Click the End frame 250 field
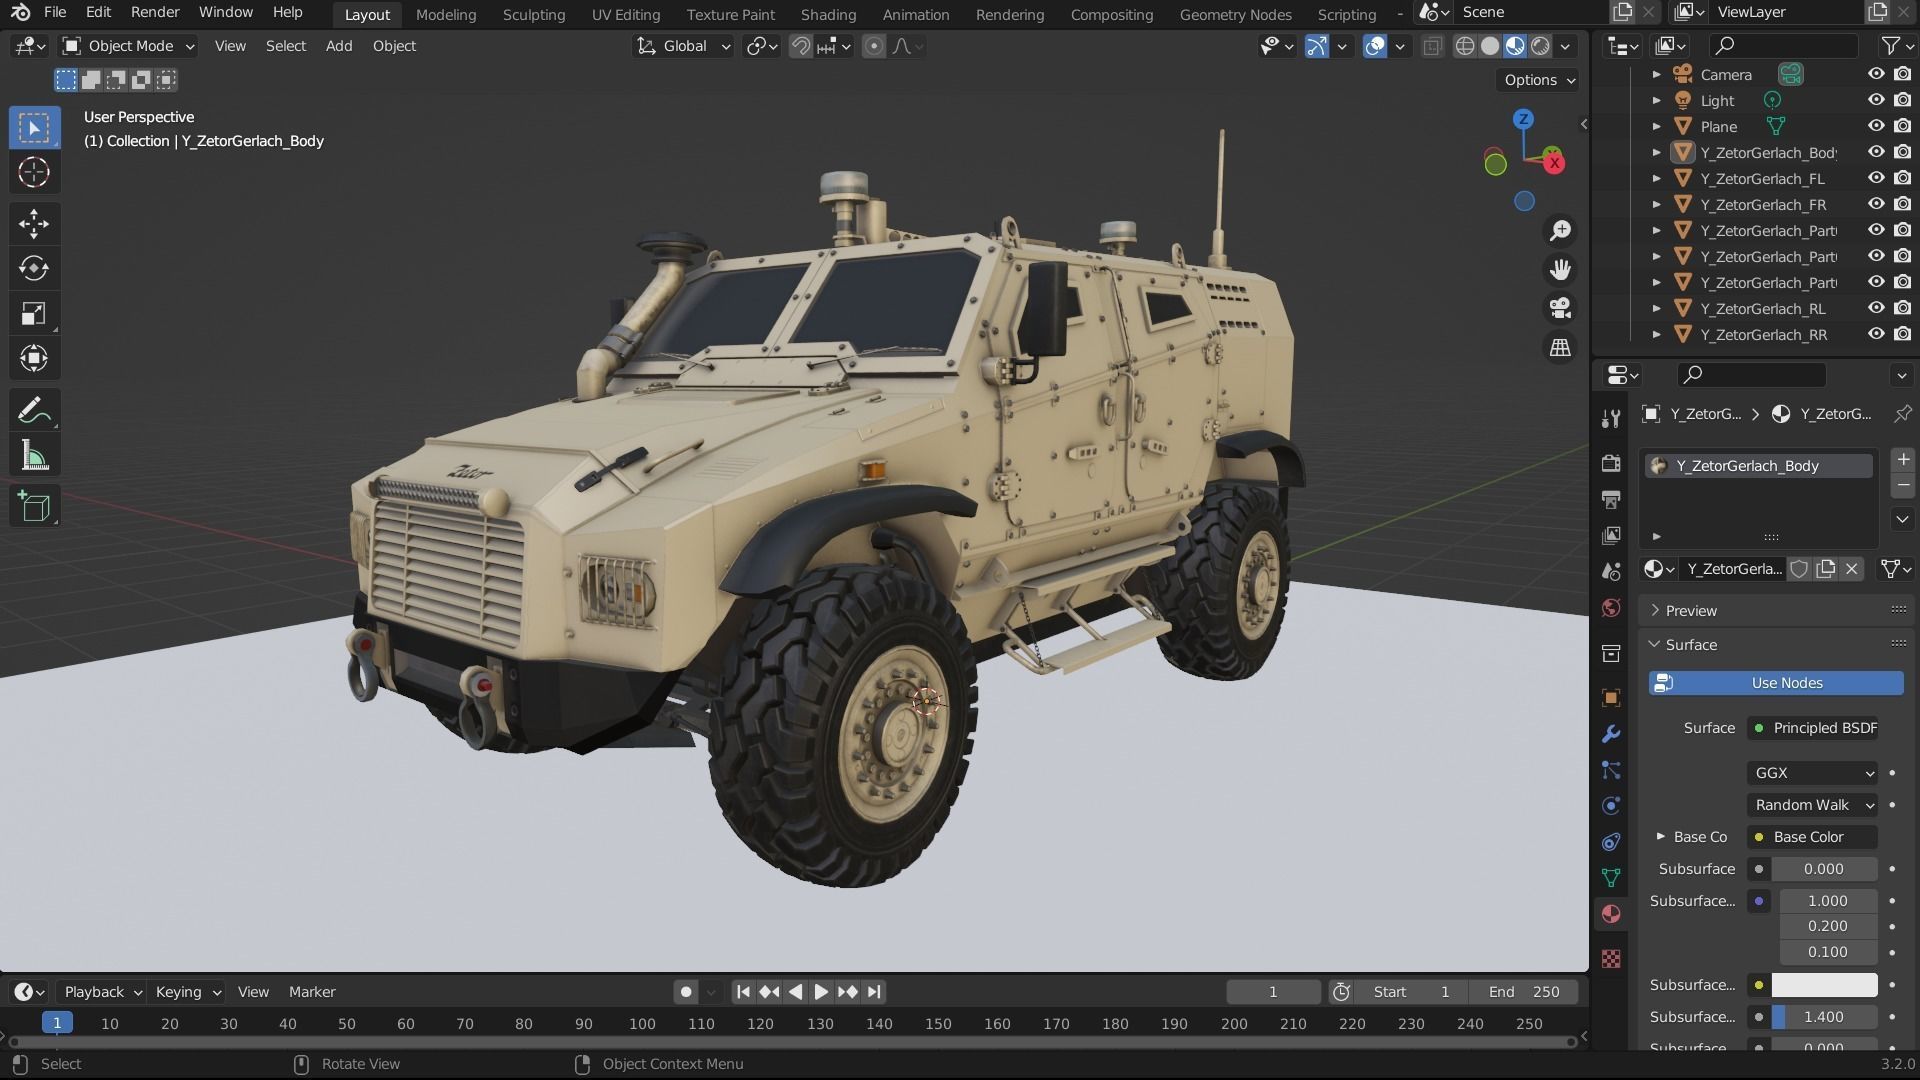This screenshot has width=1920, height=1080. (1524, 992)
